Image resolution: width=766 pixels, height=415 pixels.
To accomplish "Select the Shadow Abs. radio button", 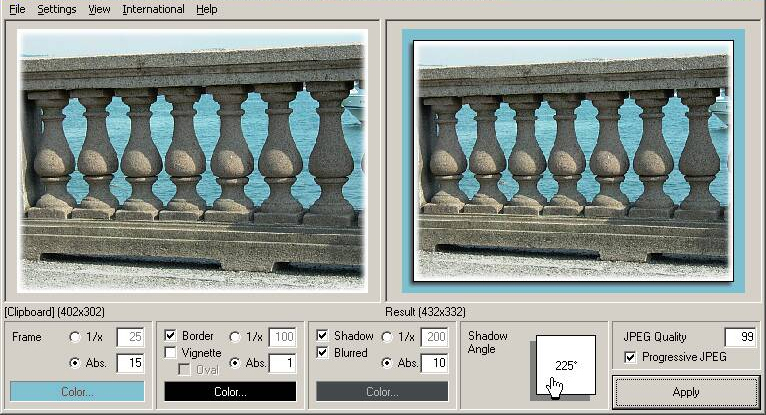I will point(387,363).
